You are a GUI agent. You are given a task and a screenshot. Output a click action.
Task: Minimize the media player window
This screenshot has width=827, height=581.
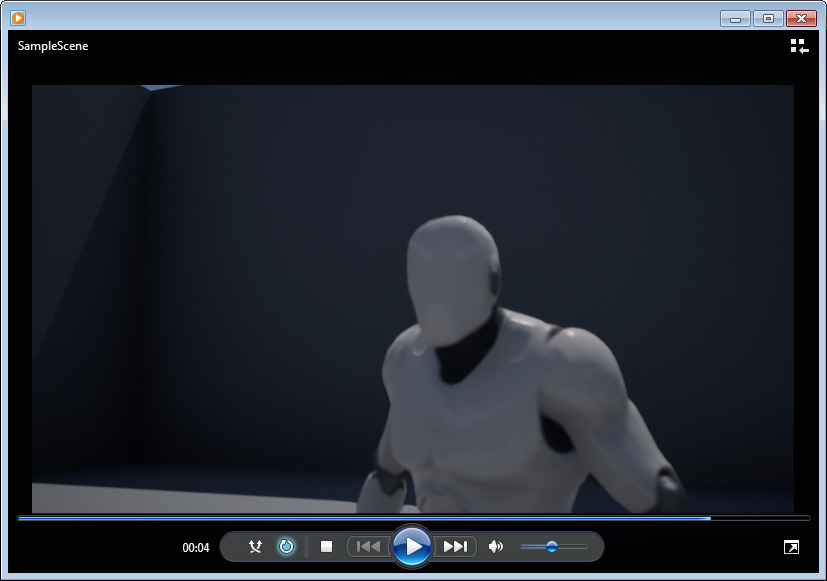pos(735,19)
